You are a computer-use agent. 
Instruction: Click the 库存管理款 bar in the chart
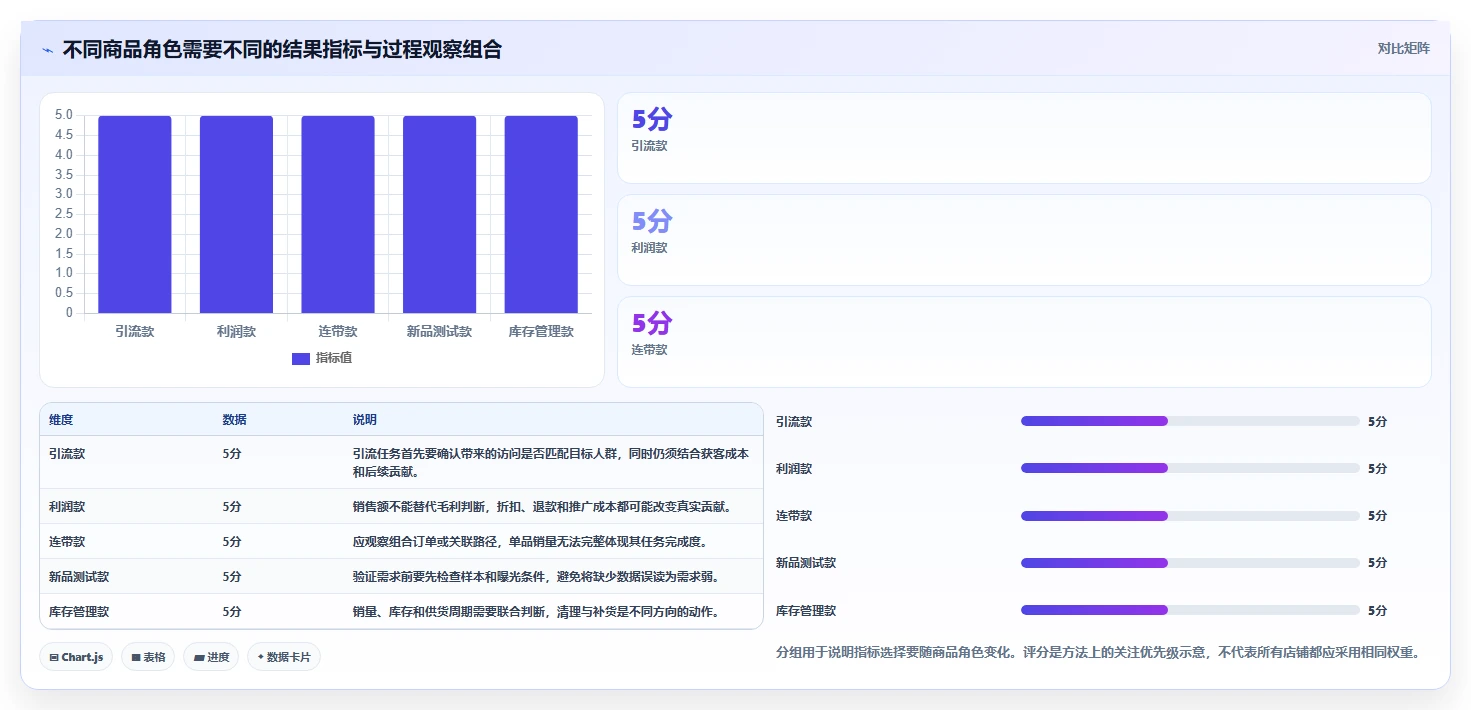(541, 214)
